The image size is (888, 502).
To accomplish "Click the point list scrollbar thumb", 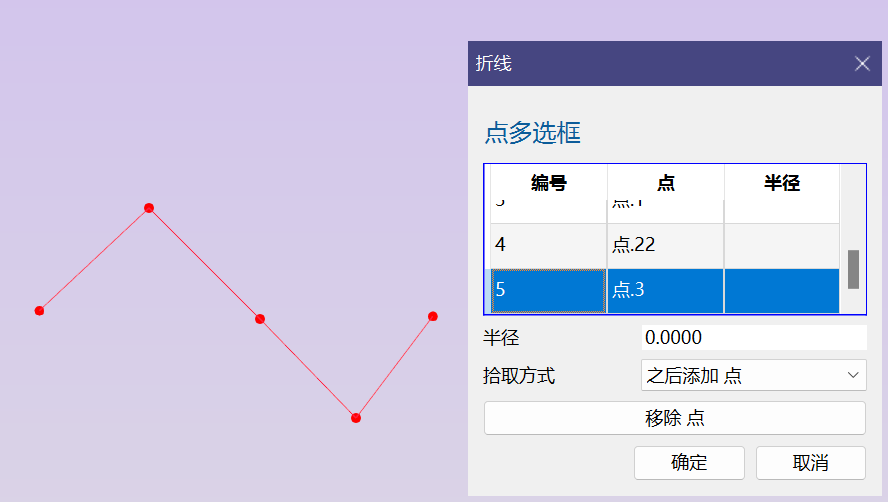I will point(853,269).
